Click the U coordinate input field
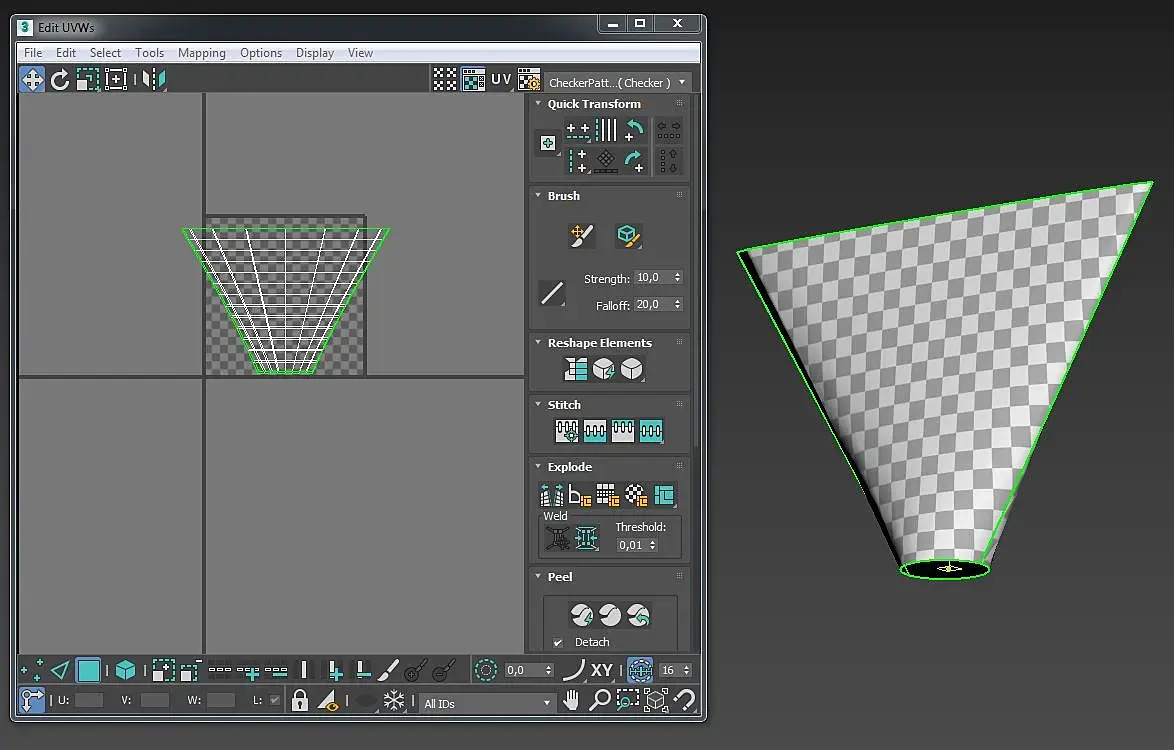1174x750 pixels. (x=89, y=701)
